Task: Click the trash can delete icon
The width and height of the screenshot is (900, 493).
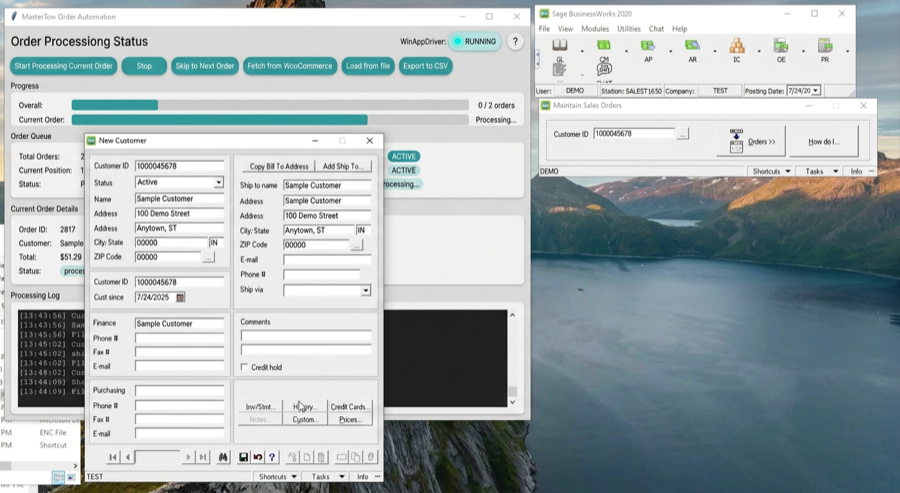Action: 321,457
